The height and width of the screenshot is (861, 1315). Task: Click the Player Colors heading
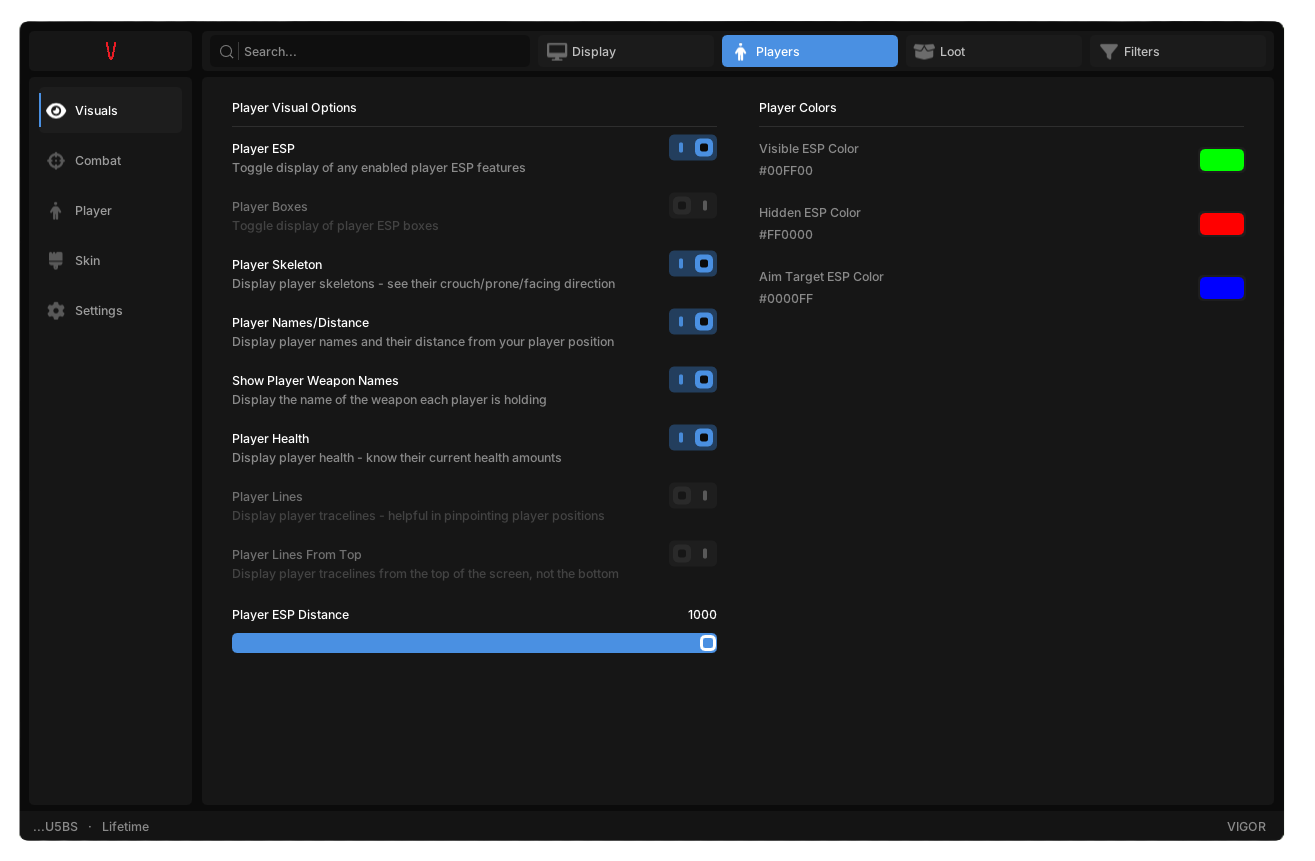tap(798, 108)
